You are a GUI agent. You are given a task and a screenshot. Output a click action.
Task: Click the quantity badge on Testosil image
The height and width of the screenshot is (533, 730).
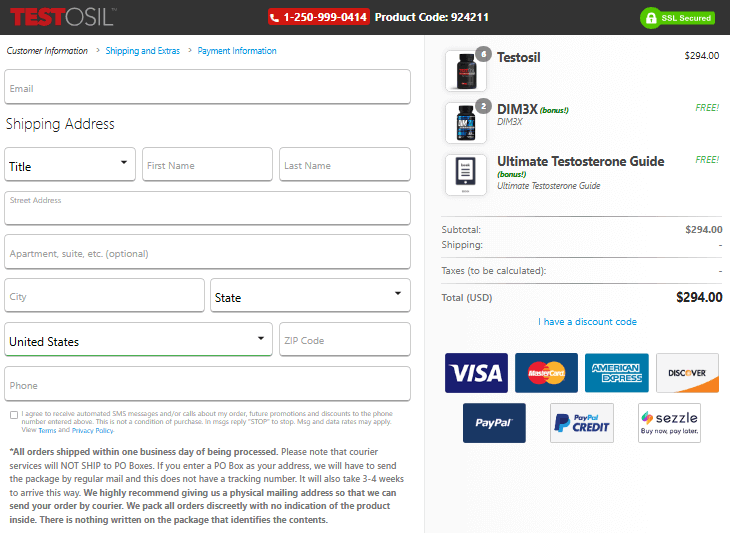484,54
